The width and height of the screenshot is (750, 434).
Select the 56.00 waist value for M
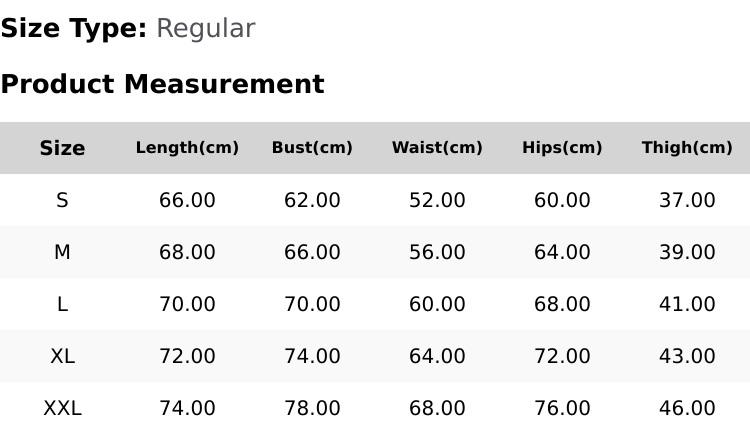tap(437, 252)
